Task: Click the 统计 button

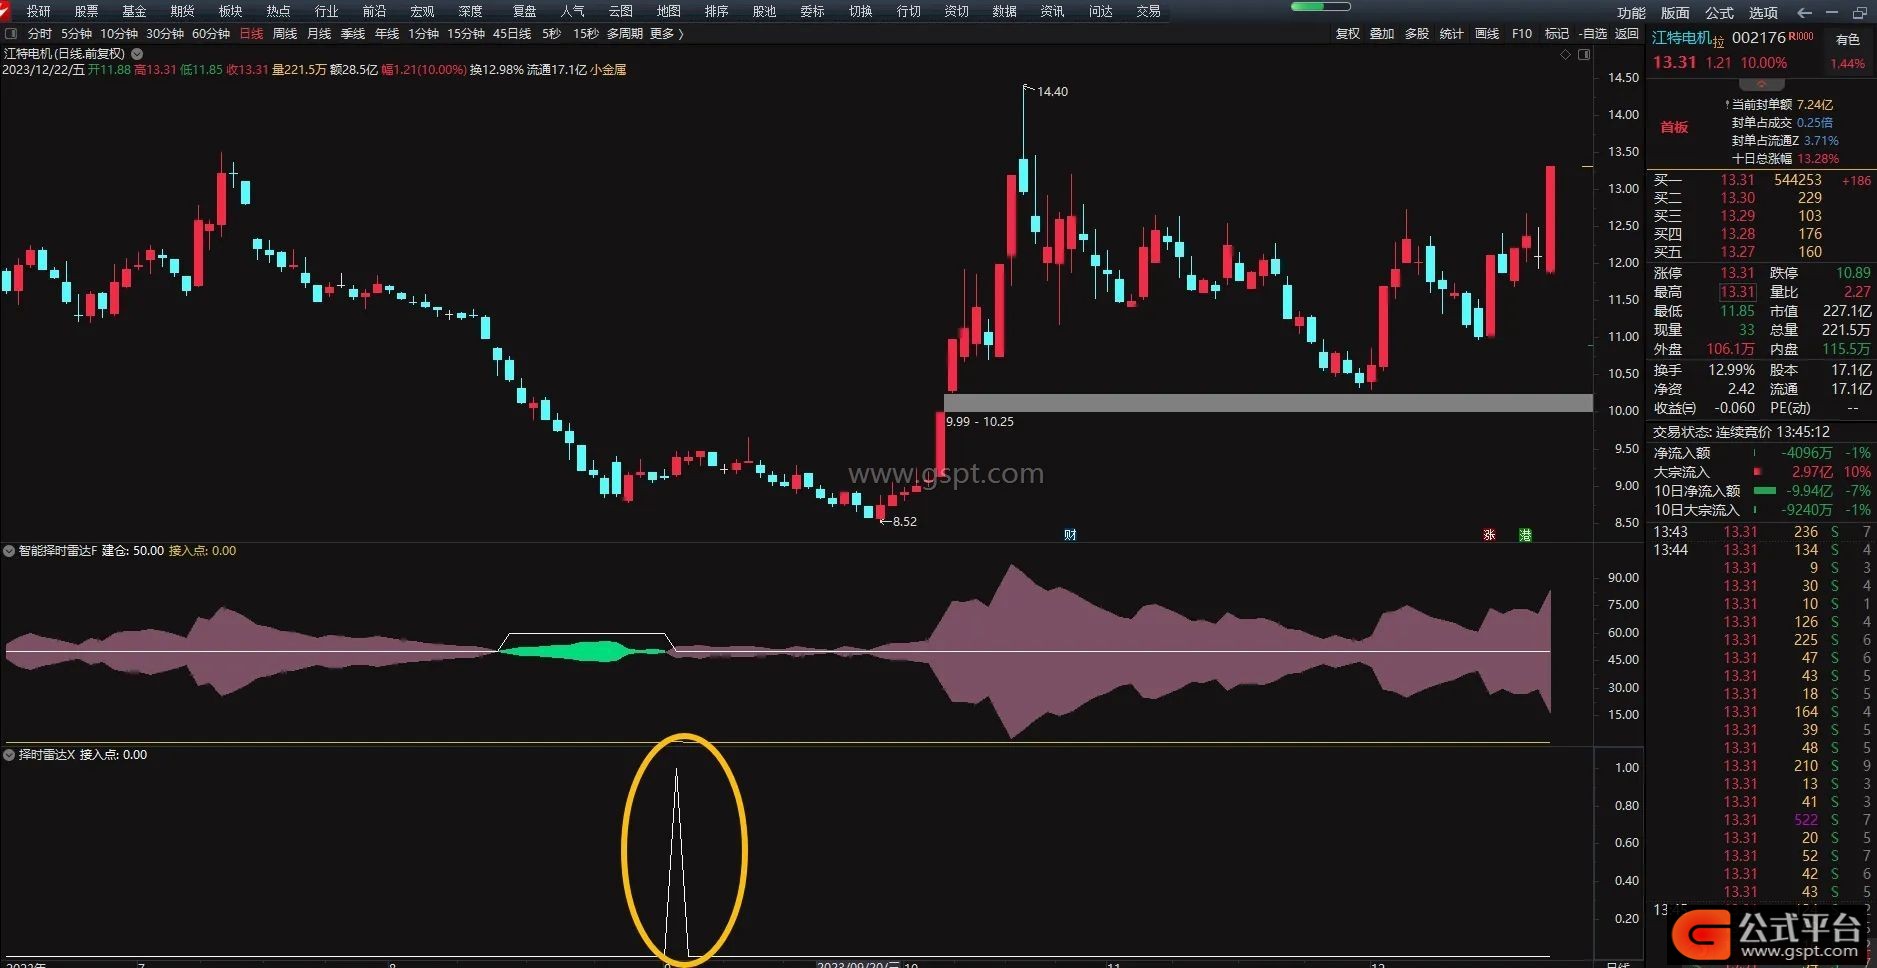Action: click(1452, 34)
